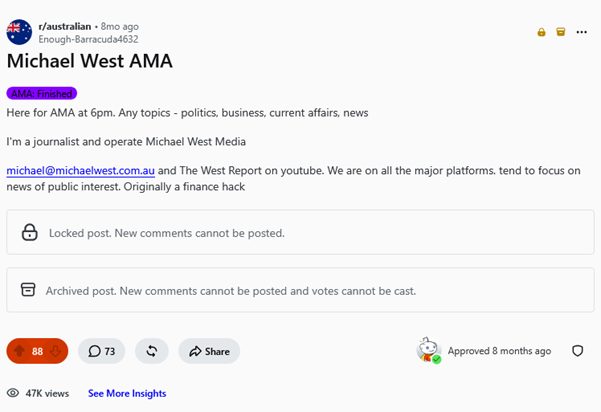Screen dimensions: 601x412
Task: Visit the Enough-Barracuda4632 user profile
Action: click(x=88, y=39)
